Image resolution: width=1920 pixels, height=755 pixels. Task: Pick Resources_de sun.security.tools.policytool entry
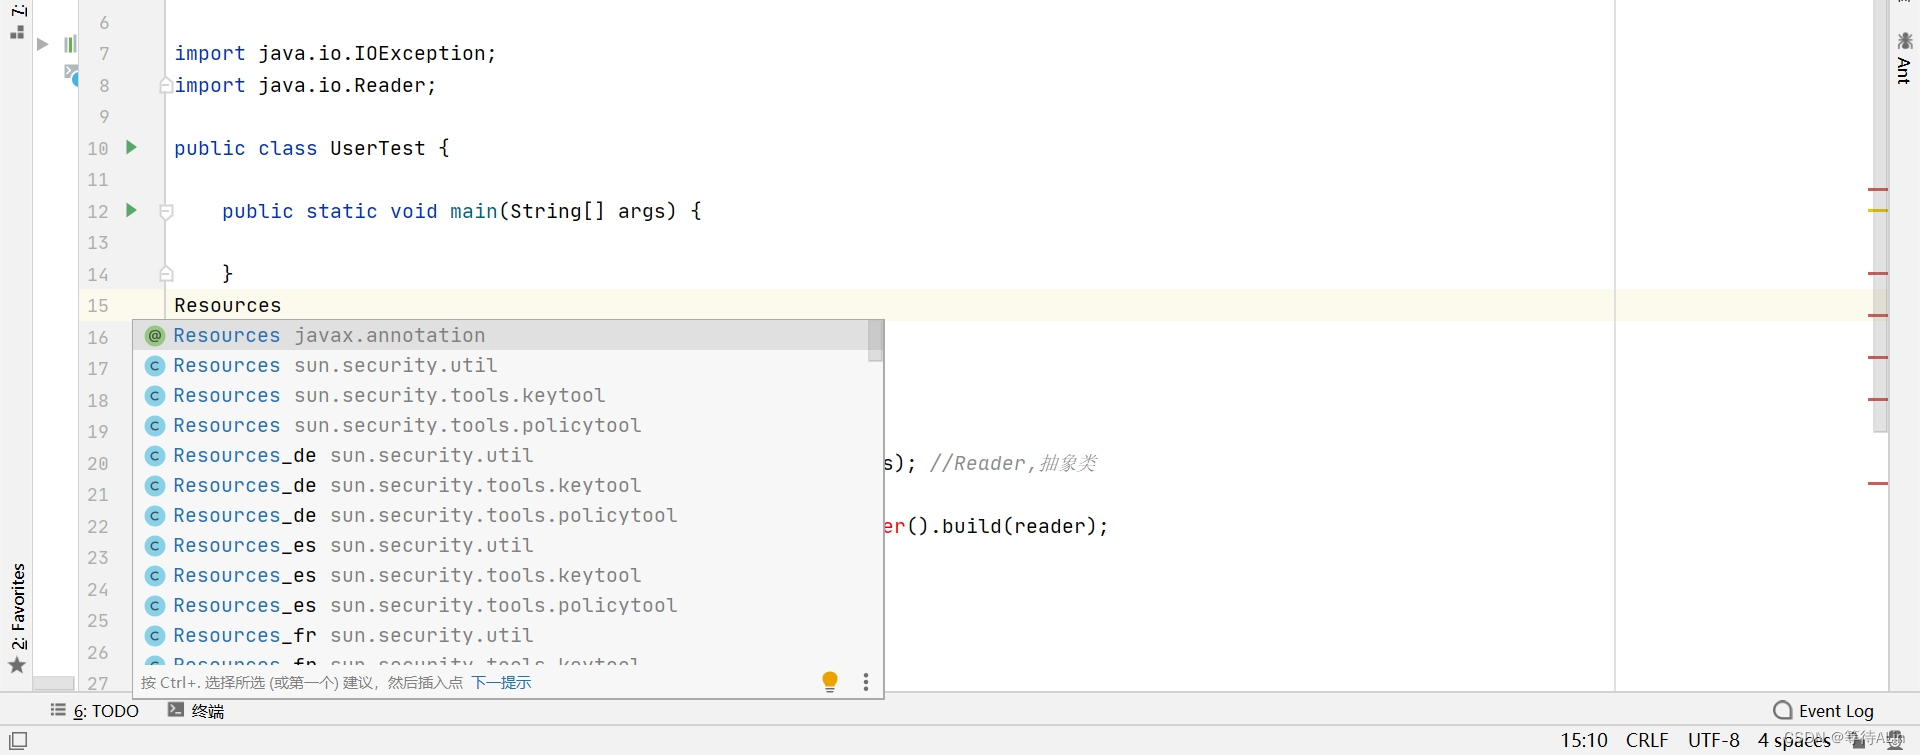(x=501, y=515)
